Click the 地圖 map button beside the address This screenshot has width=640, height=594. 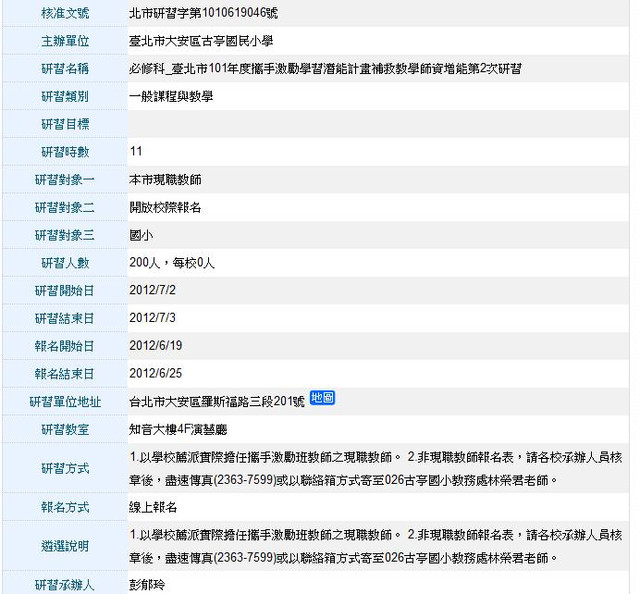coord(322,397)
